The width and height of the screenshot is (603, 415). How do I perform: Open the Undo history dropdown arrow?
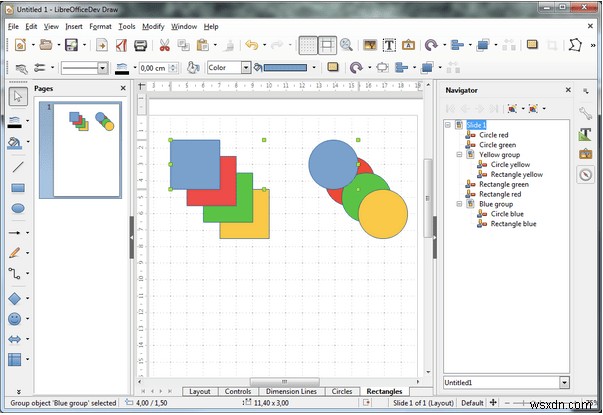point(264,45)
